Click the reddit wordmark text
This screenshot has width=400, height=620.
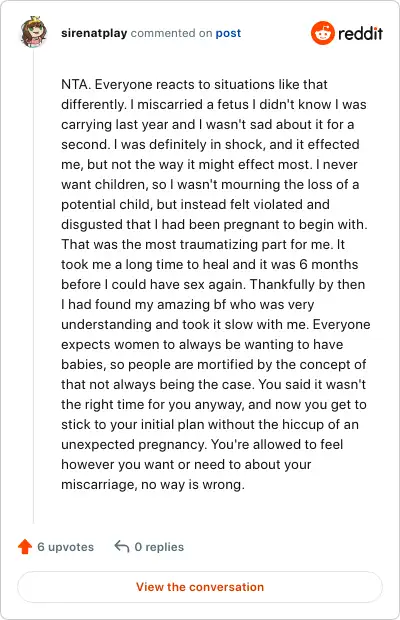(360, 33)
